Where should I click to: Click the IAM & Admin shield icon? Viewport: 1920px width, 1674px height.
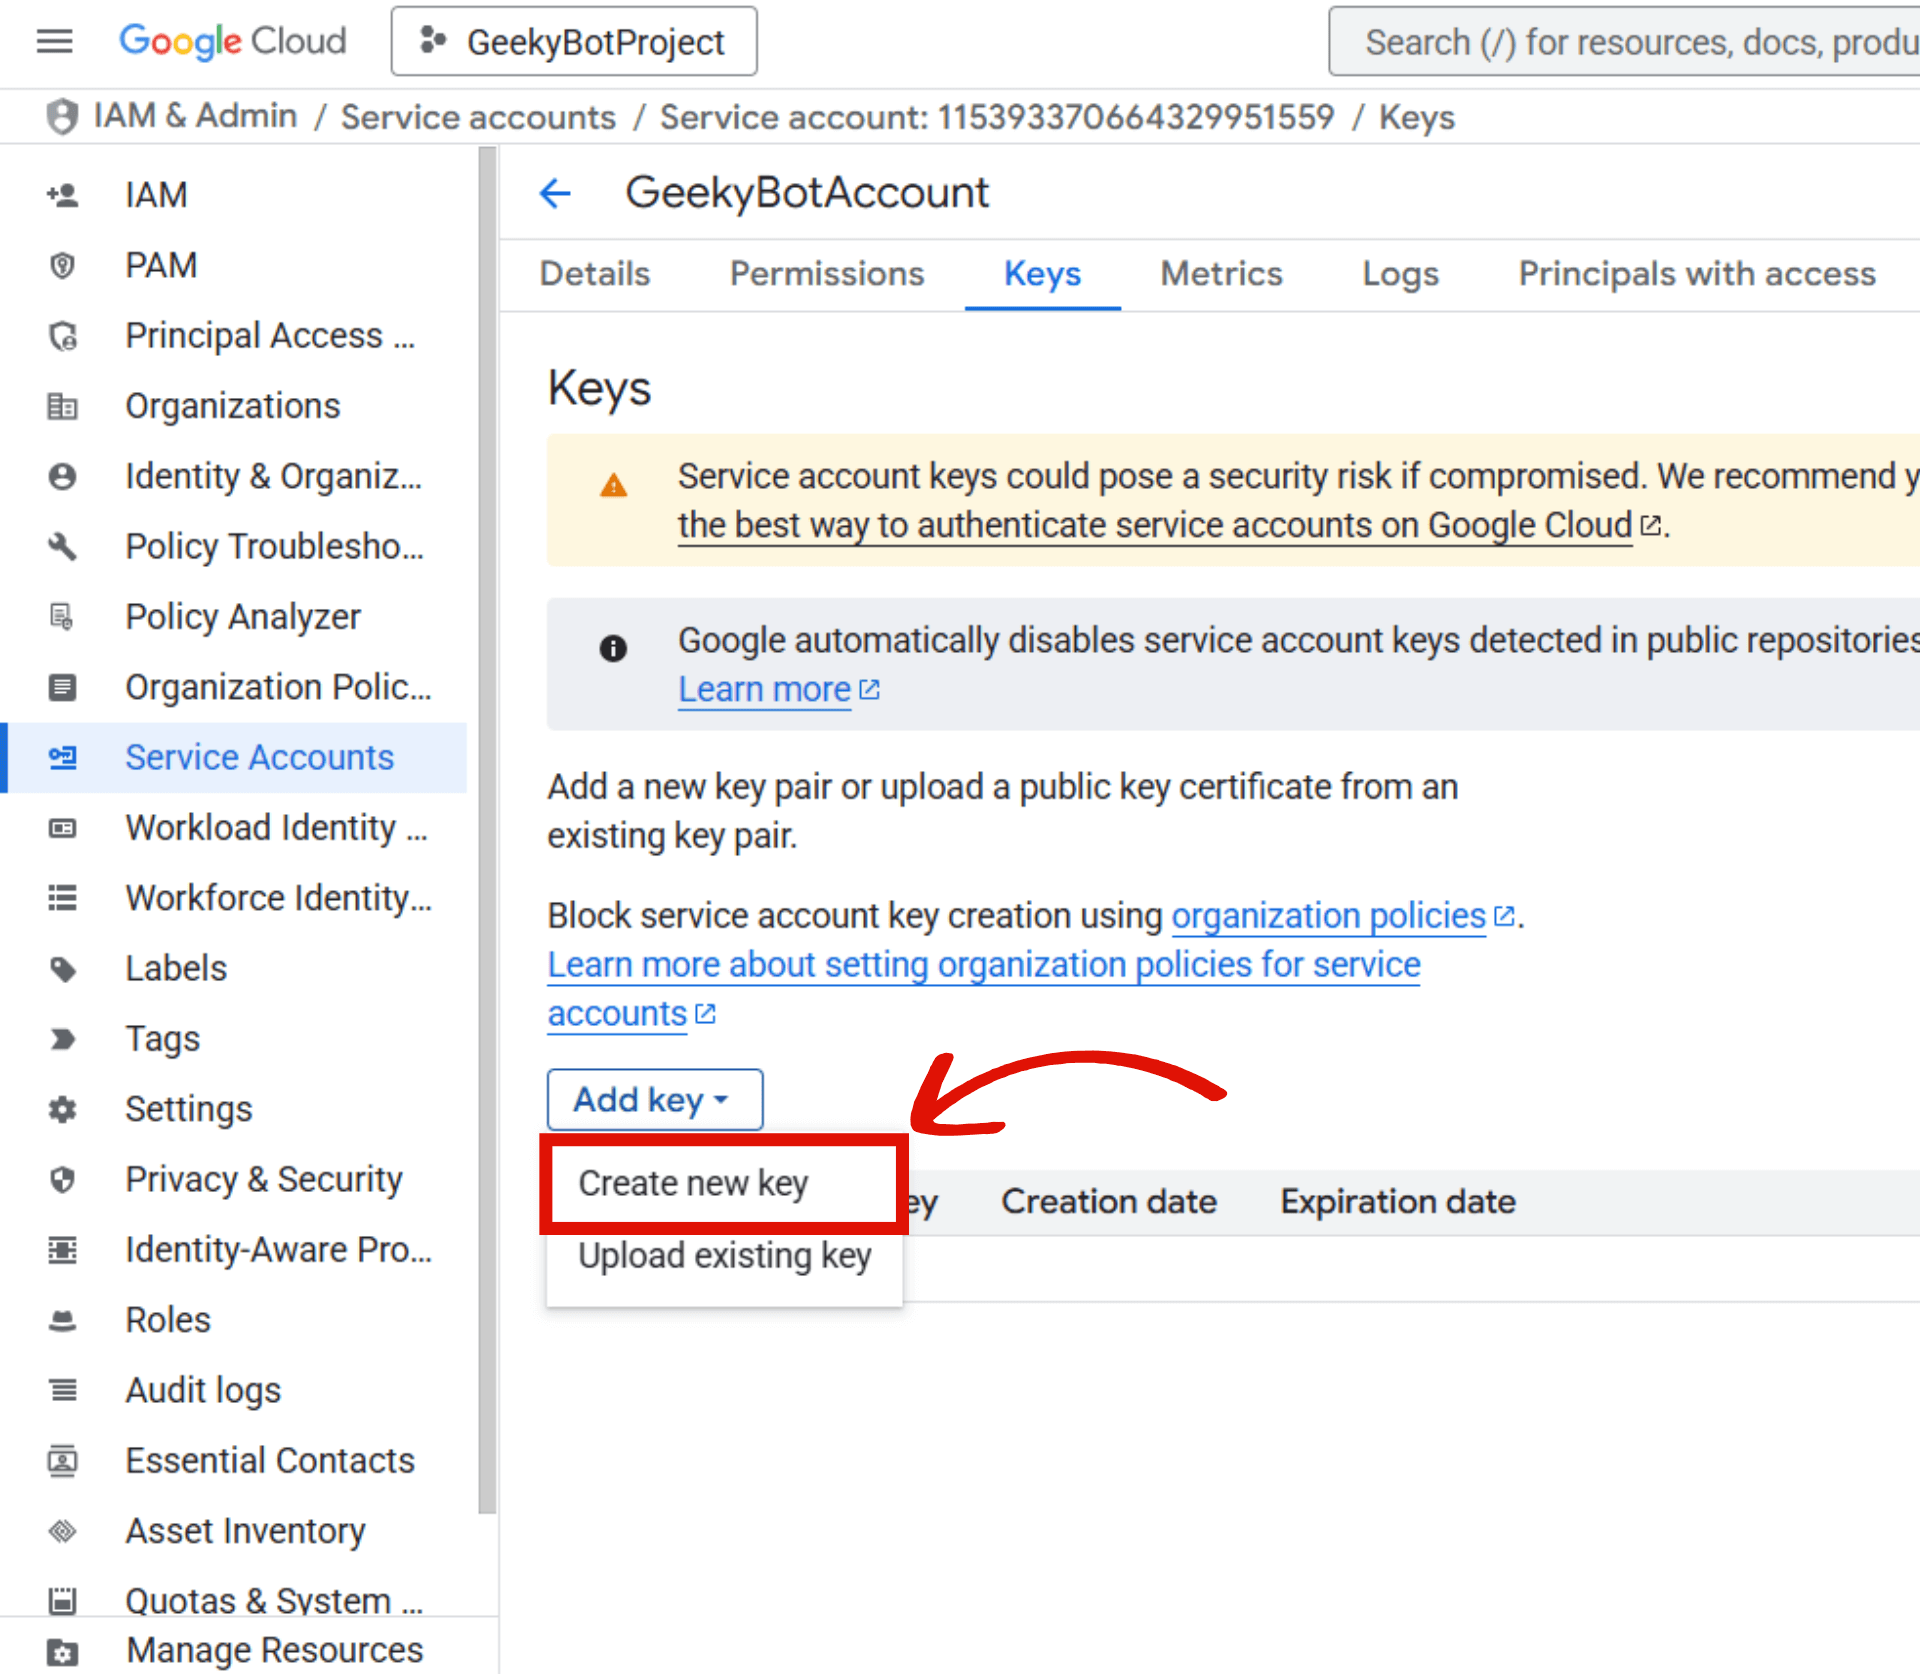(x=62, y=117)
